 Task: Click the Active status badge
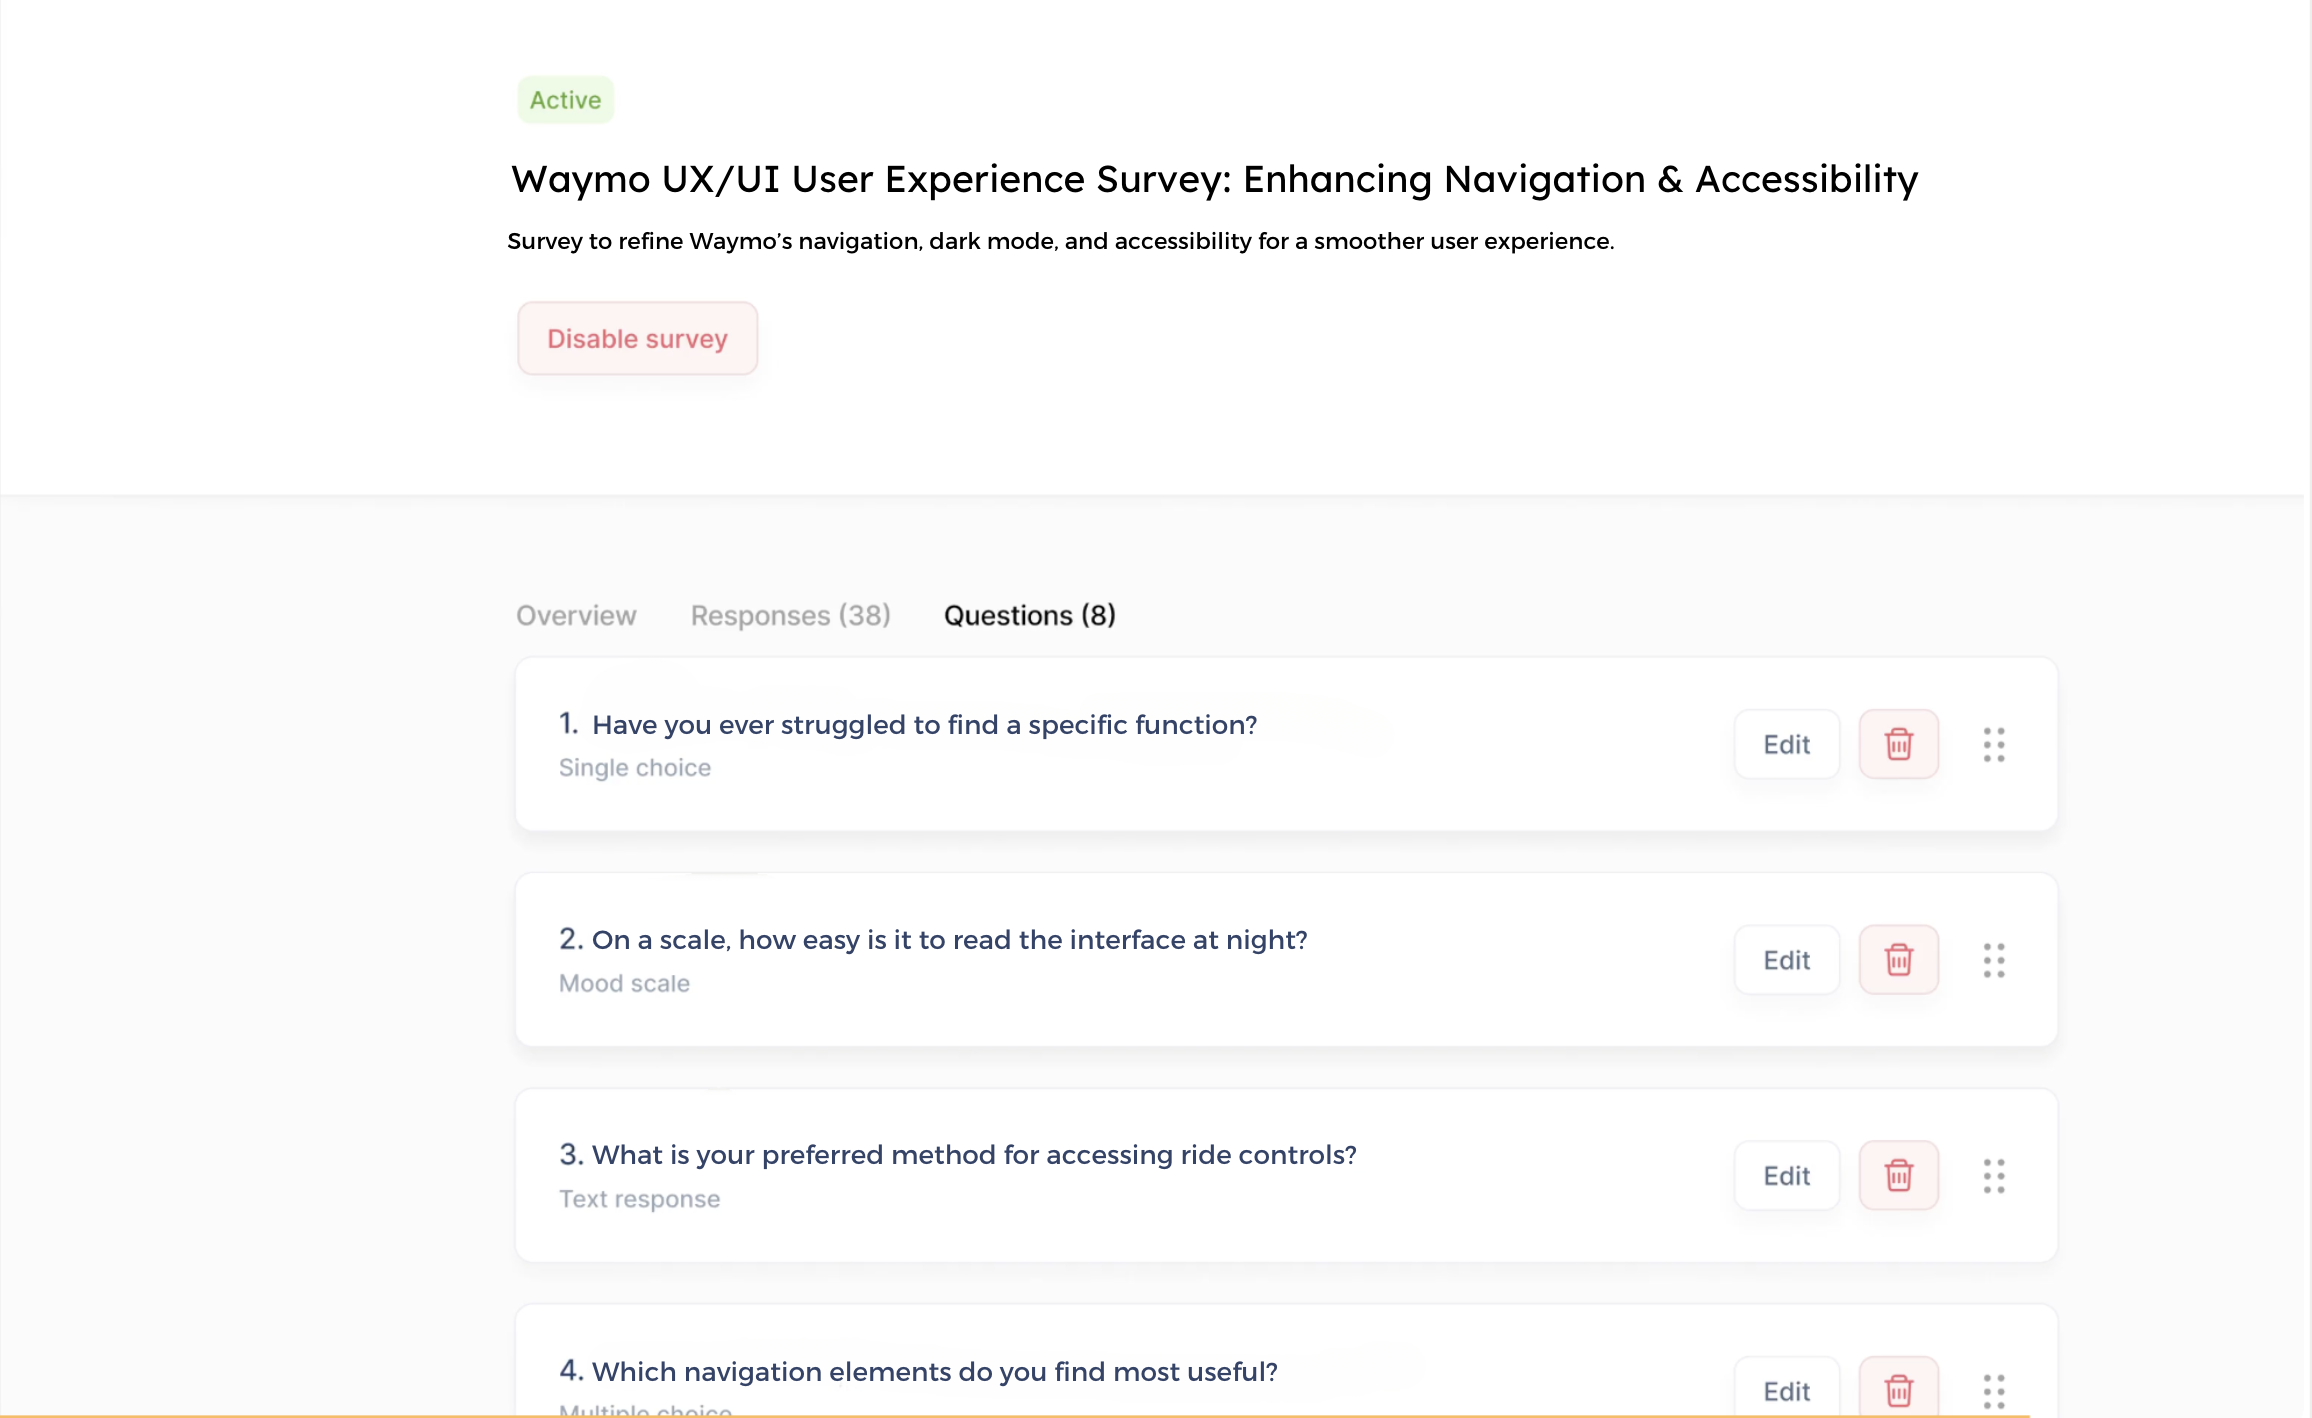(x=565, y=100)
